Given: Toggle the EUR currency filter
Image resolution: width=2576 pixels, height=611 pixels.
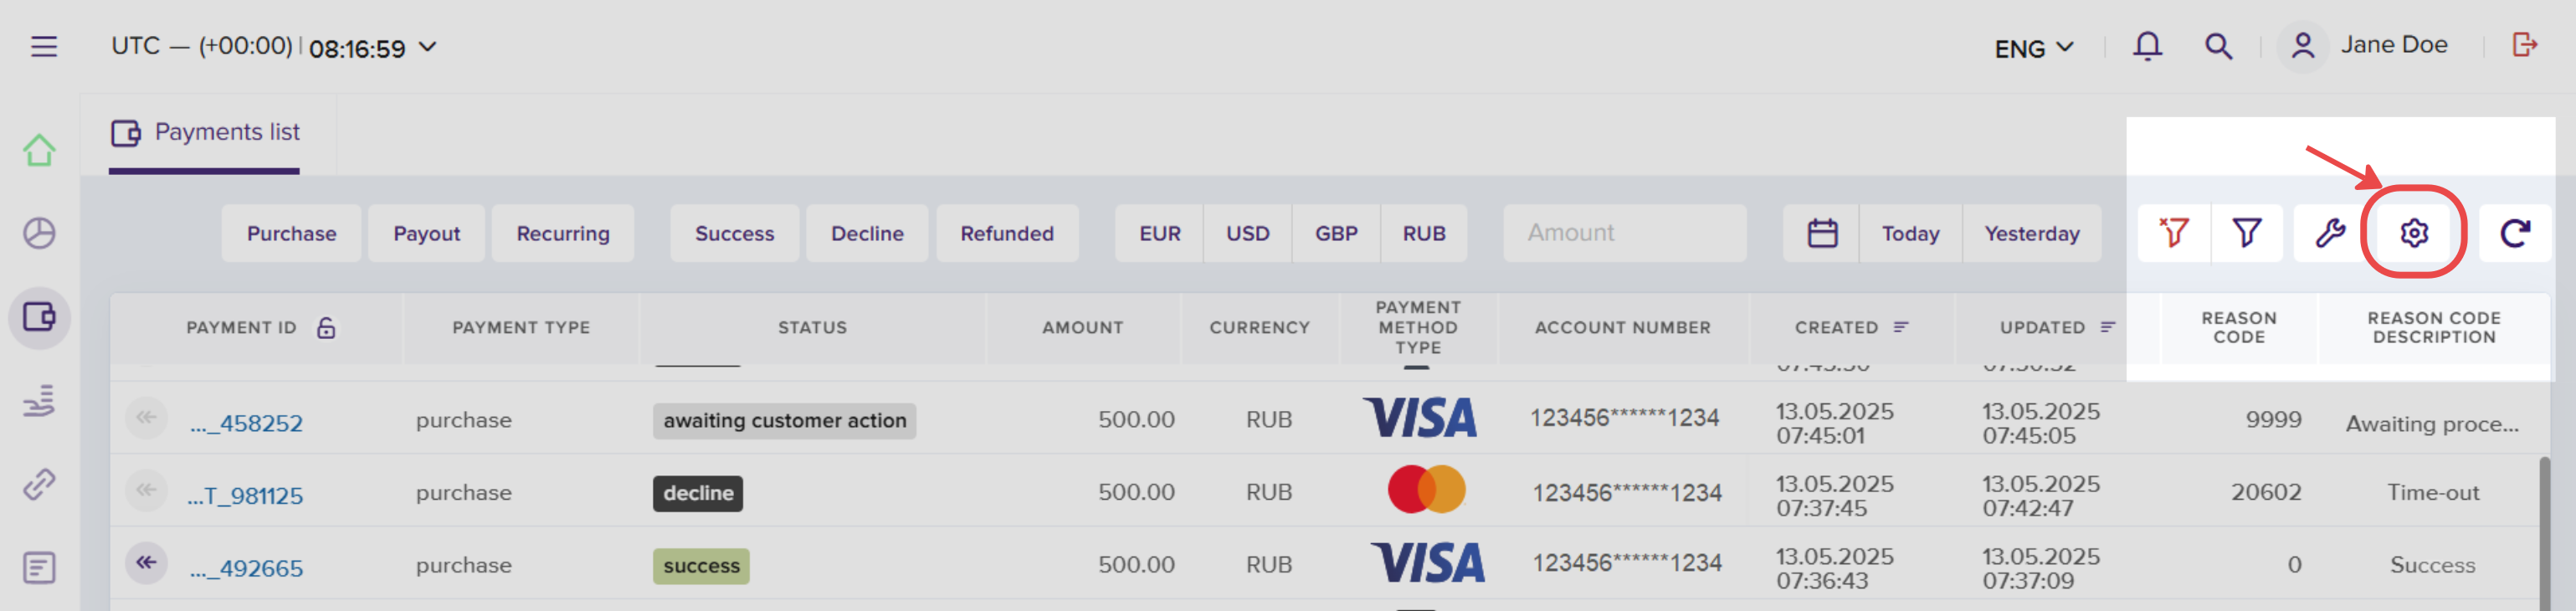Looking at the screenshot, I should 1159,233.
